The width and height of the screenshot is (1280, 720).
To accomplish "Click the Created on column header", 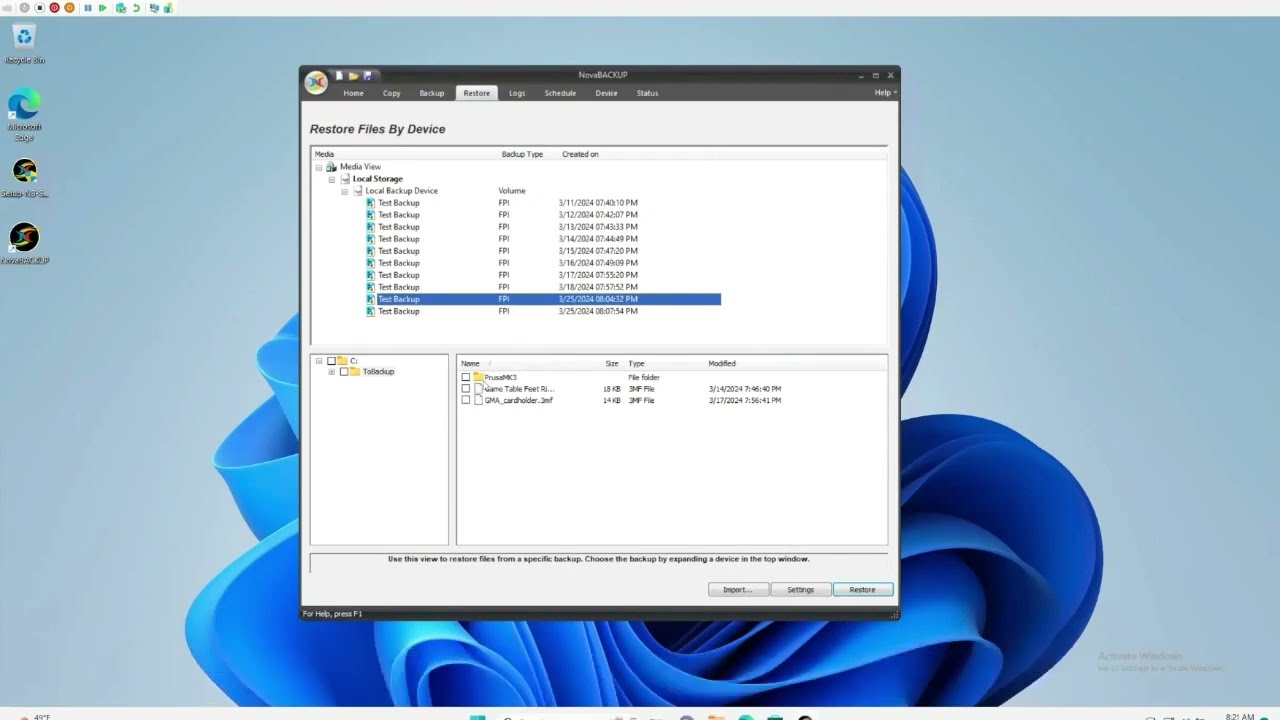I will click(x=580, y=154).
